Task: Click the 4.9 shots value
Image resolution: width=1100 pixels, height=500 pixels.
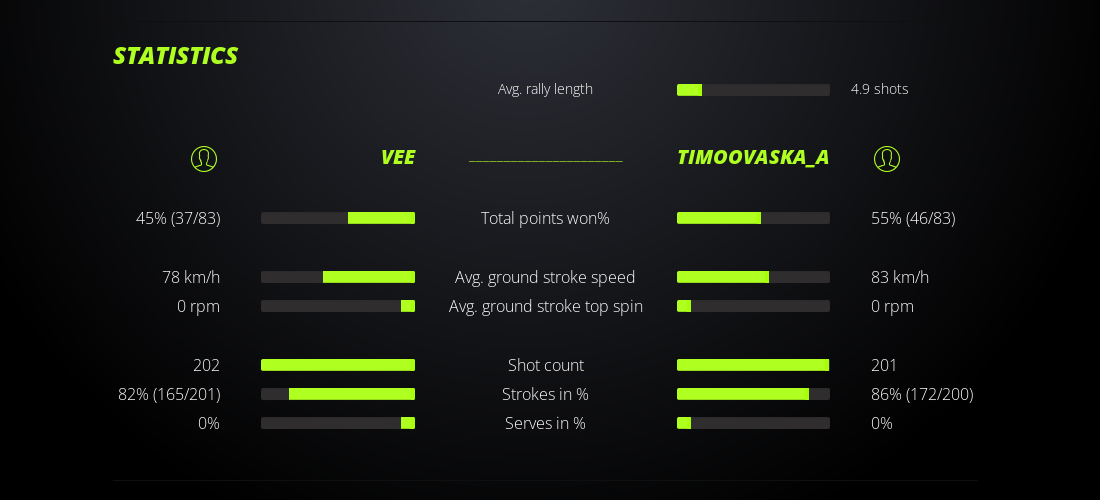Action: (879, 89)
